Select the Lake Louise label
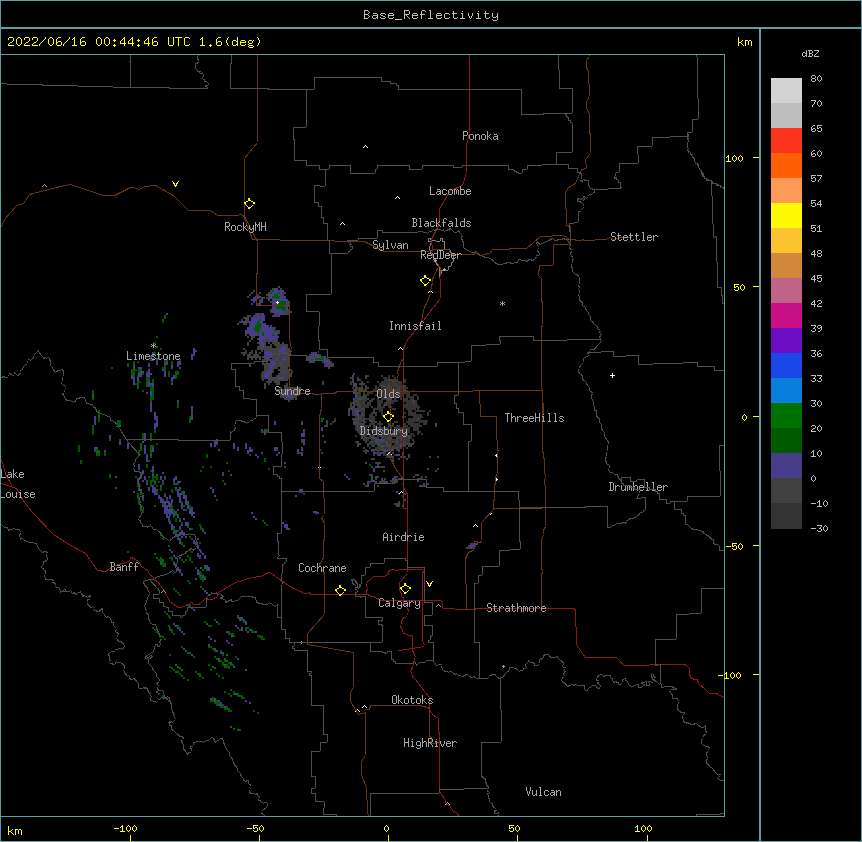The width and height of the screenshot is (862, 842). [18, 484]
